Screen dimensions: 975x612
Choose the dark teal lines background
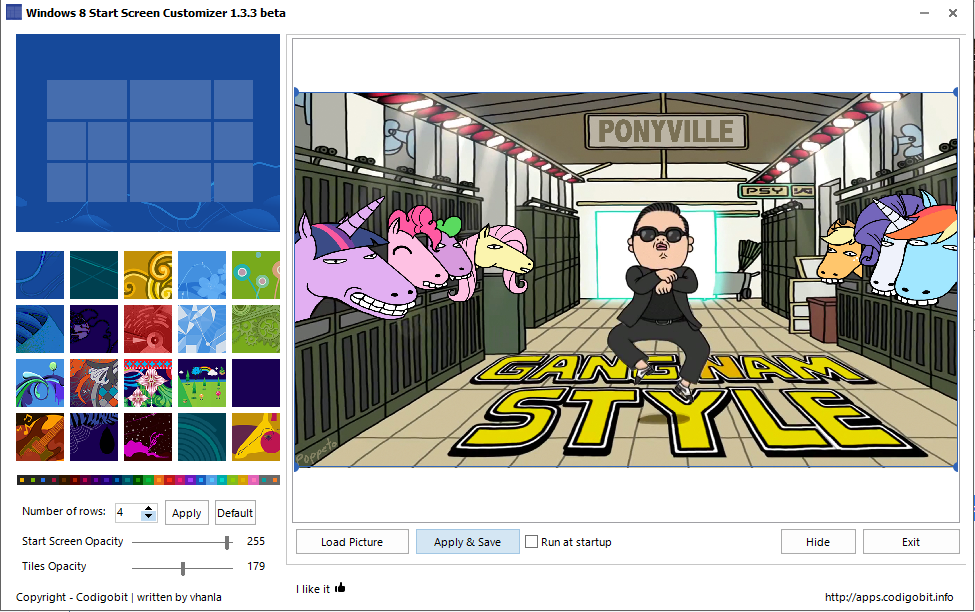[94, 275]
